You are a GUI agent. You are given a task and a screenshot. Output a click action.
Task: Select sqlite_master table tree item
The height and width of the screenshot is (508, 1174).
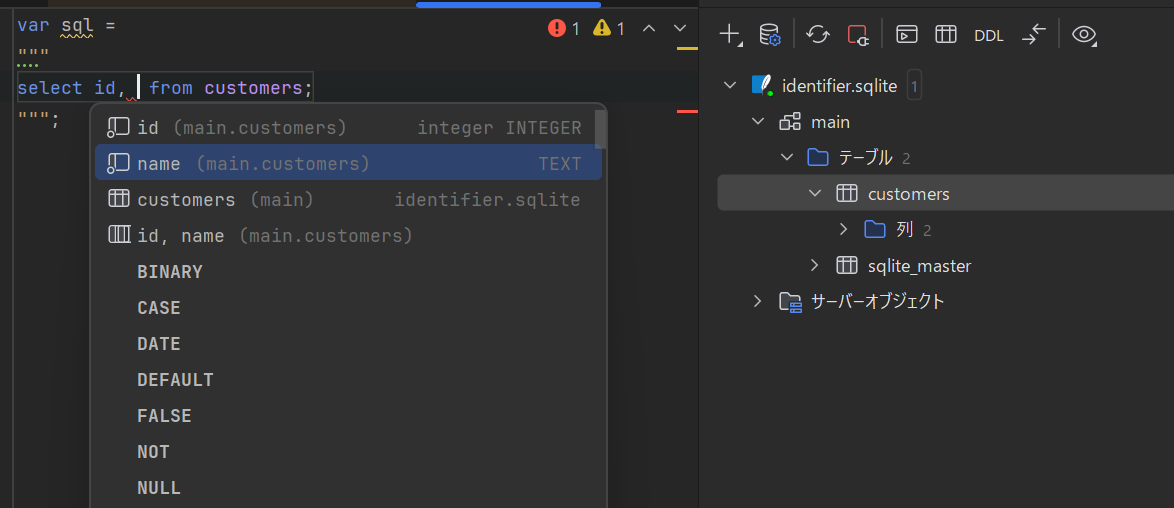point(919,266)
